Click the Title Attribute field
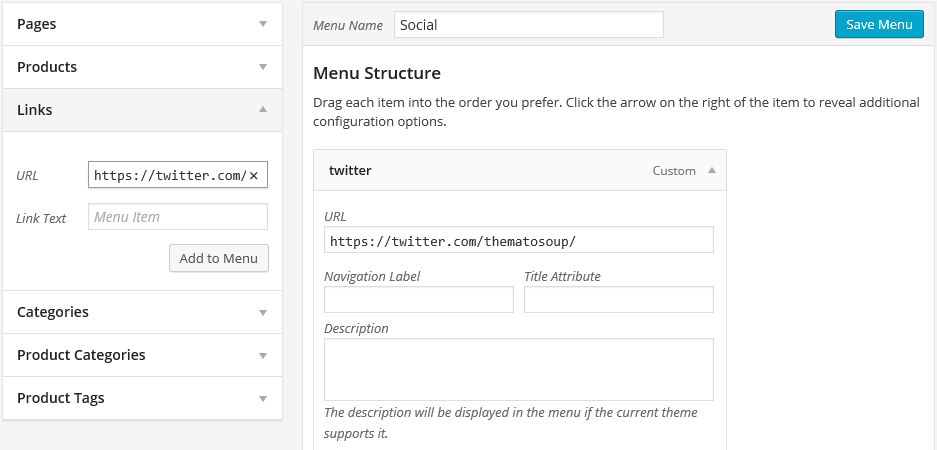 click(619, 299)
